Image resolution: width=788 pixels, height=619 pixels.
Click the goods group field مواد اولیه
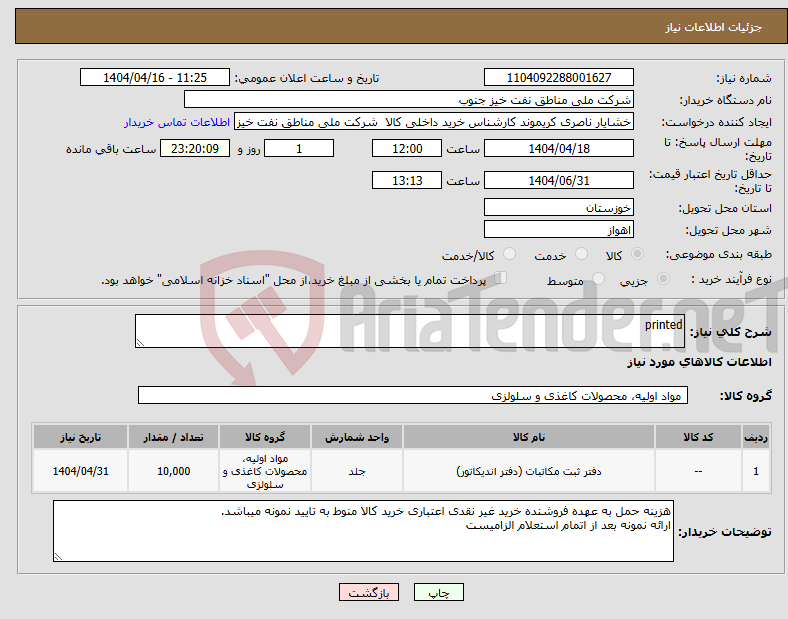413,395
